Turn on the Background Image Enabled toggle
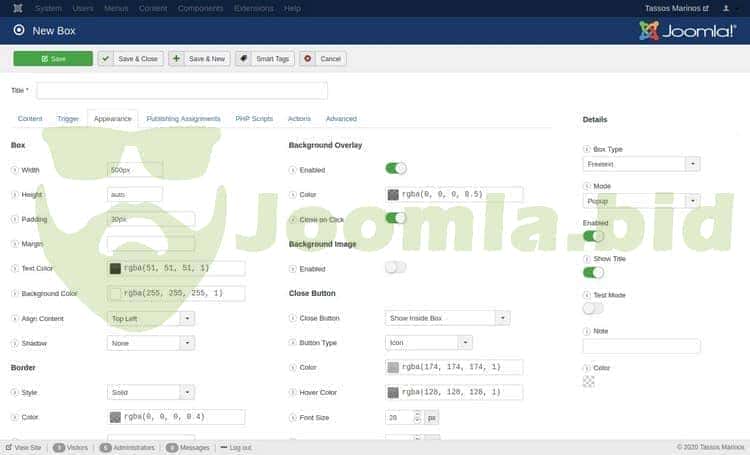The image size is (750, 455). coord(396,267)
